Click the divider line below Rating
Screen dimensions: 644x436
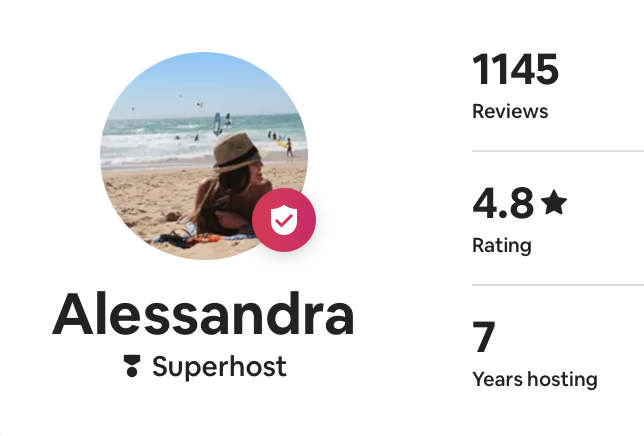pyautogui.click(x=557, y=285)
